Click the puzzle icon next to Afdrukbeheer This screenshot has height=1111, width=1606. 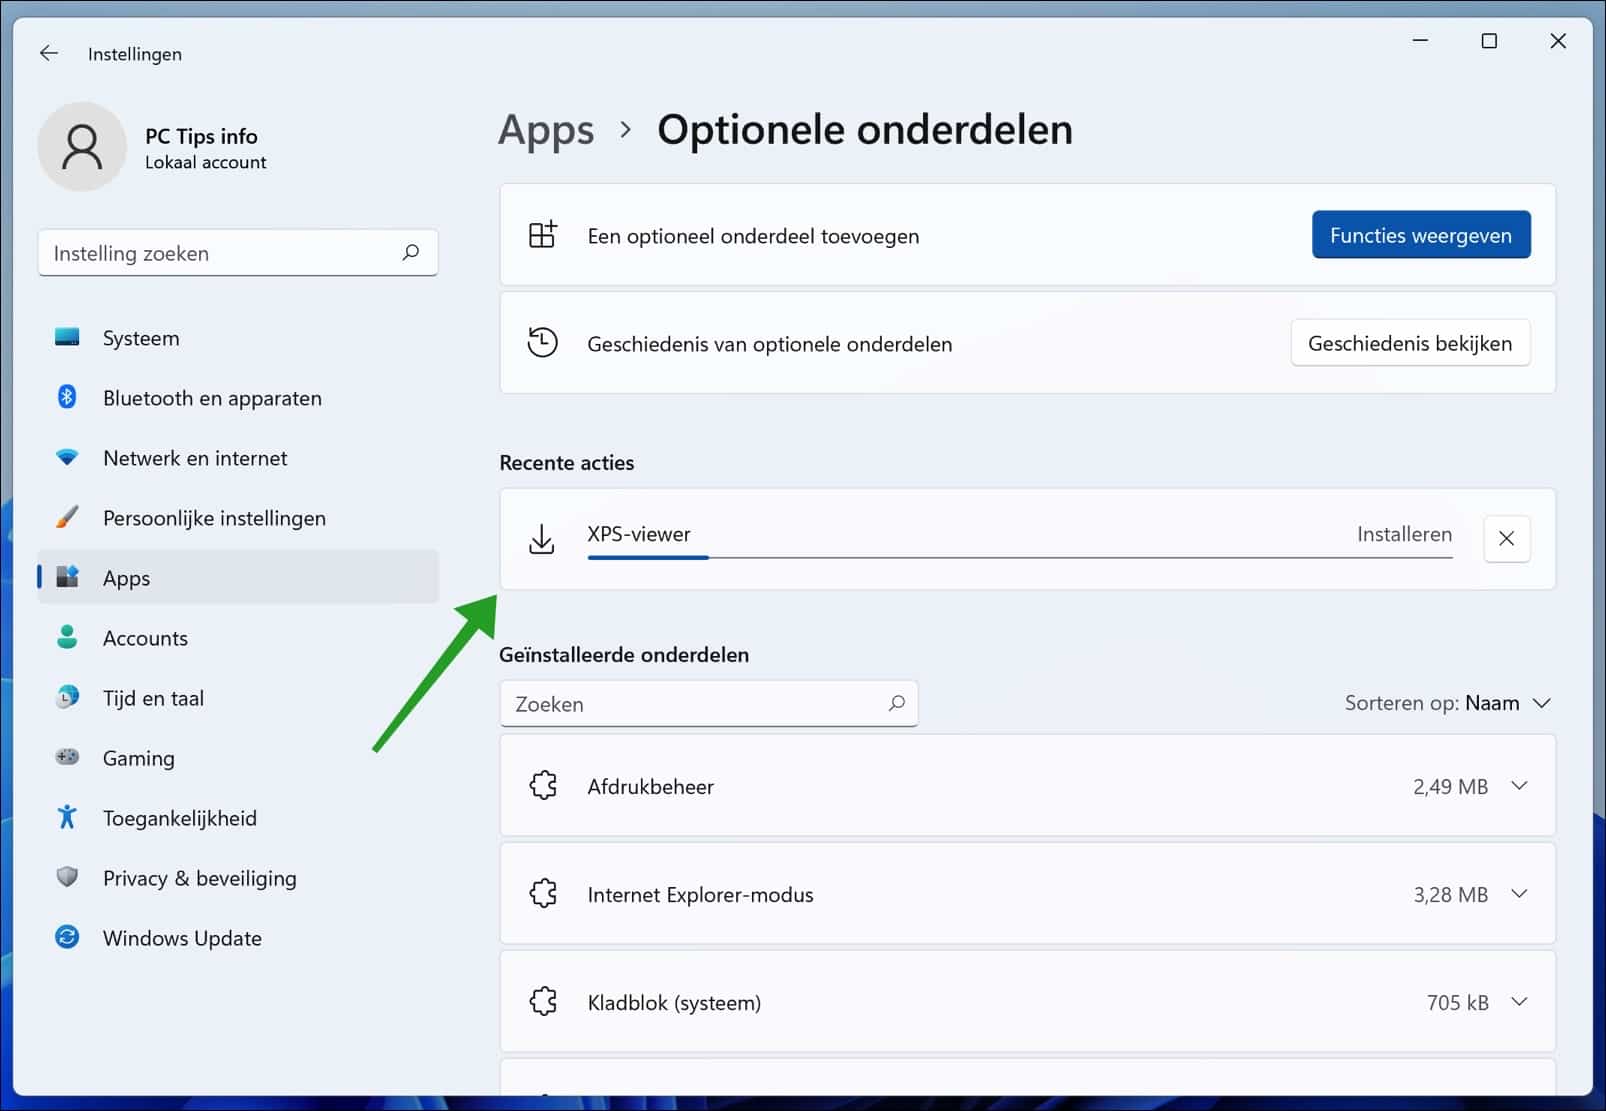click(543, 786)
